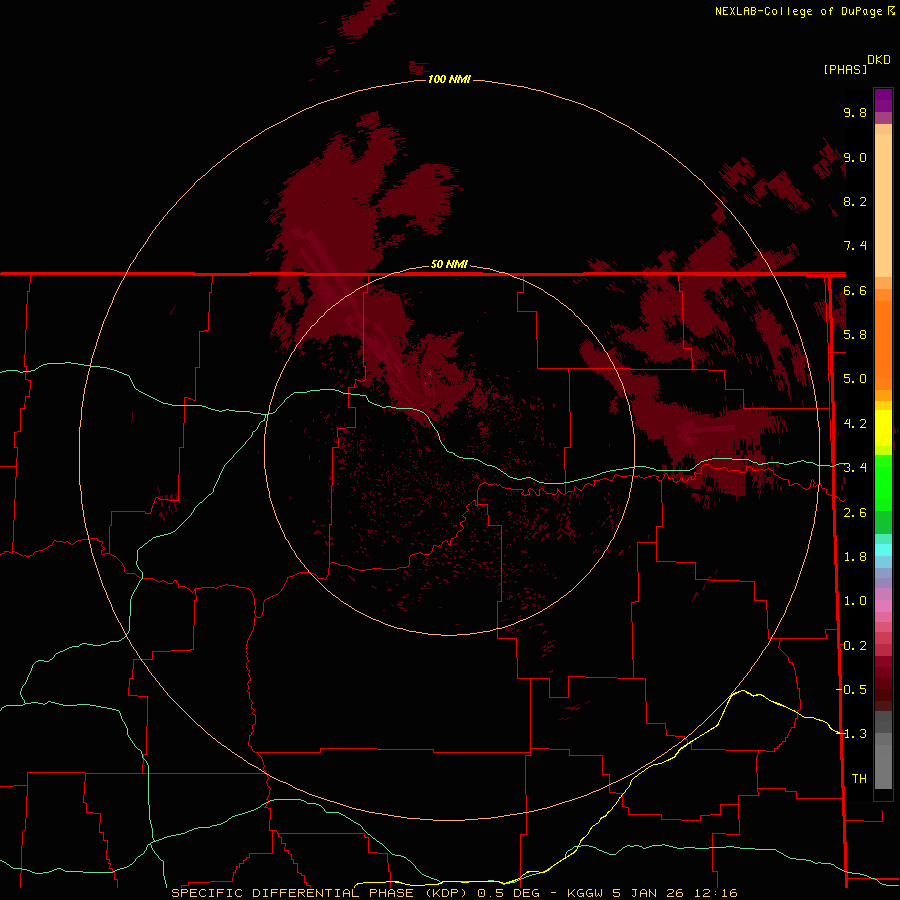
Task: Pick the bright green segment of color bar
Action: (x=883, y=485)
